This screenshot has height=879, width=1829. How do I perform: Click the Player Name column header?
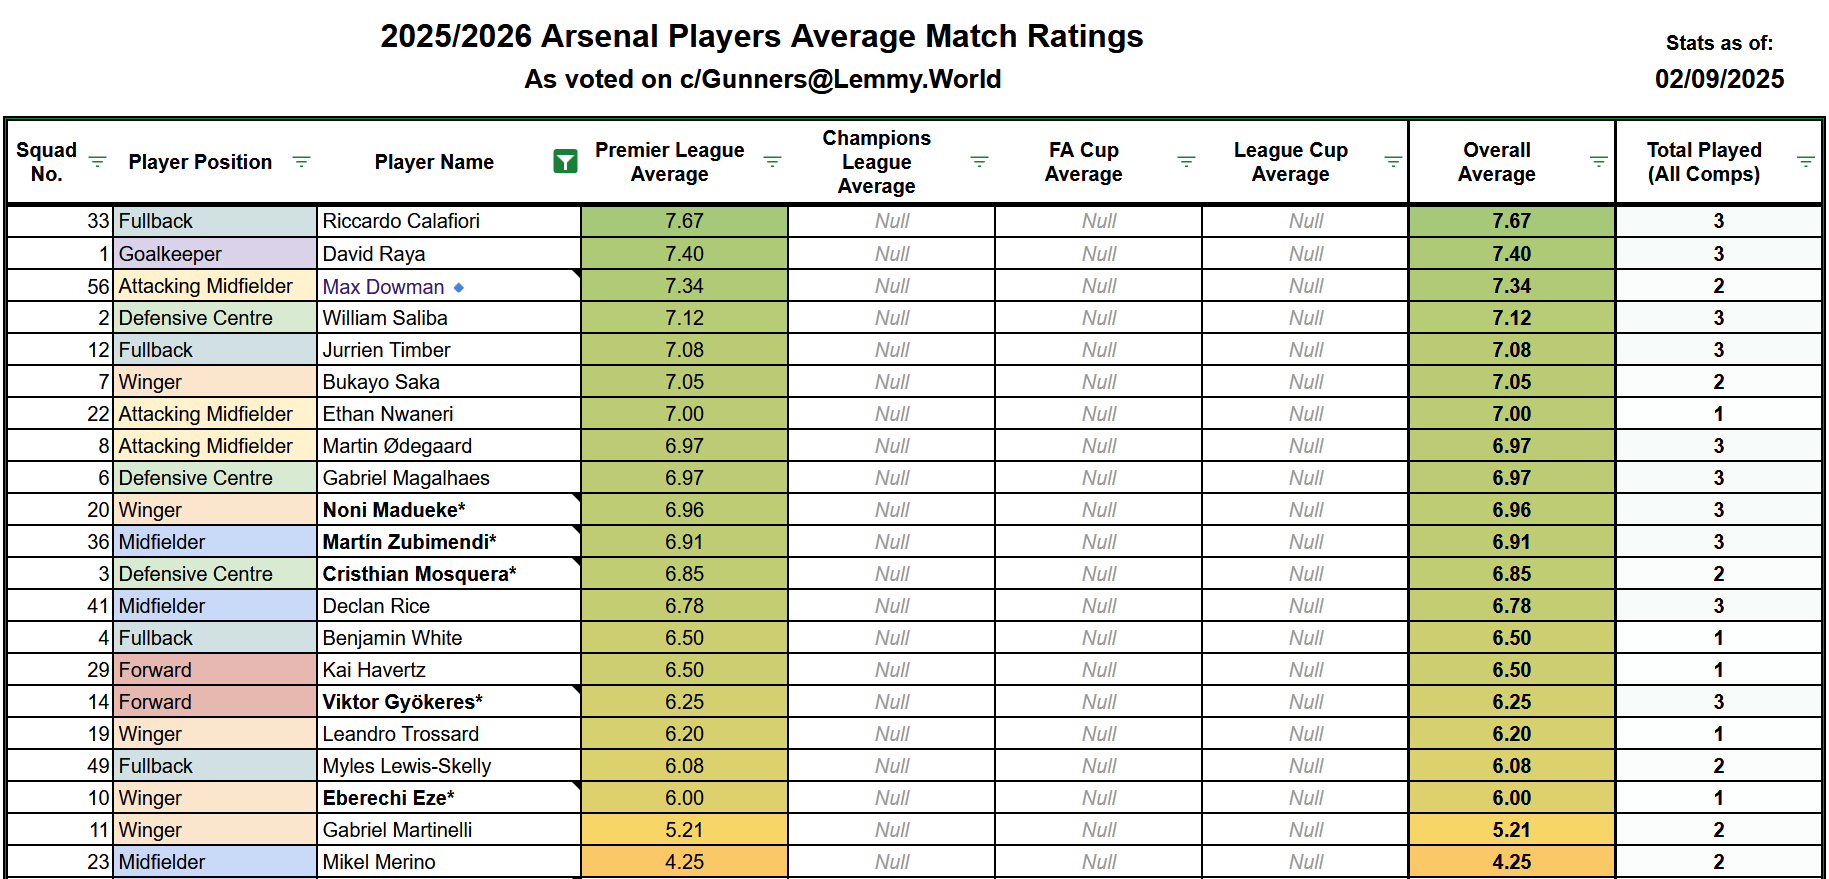(434, 162)
